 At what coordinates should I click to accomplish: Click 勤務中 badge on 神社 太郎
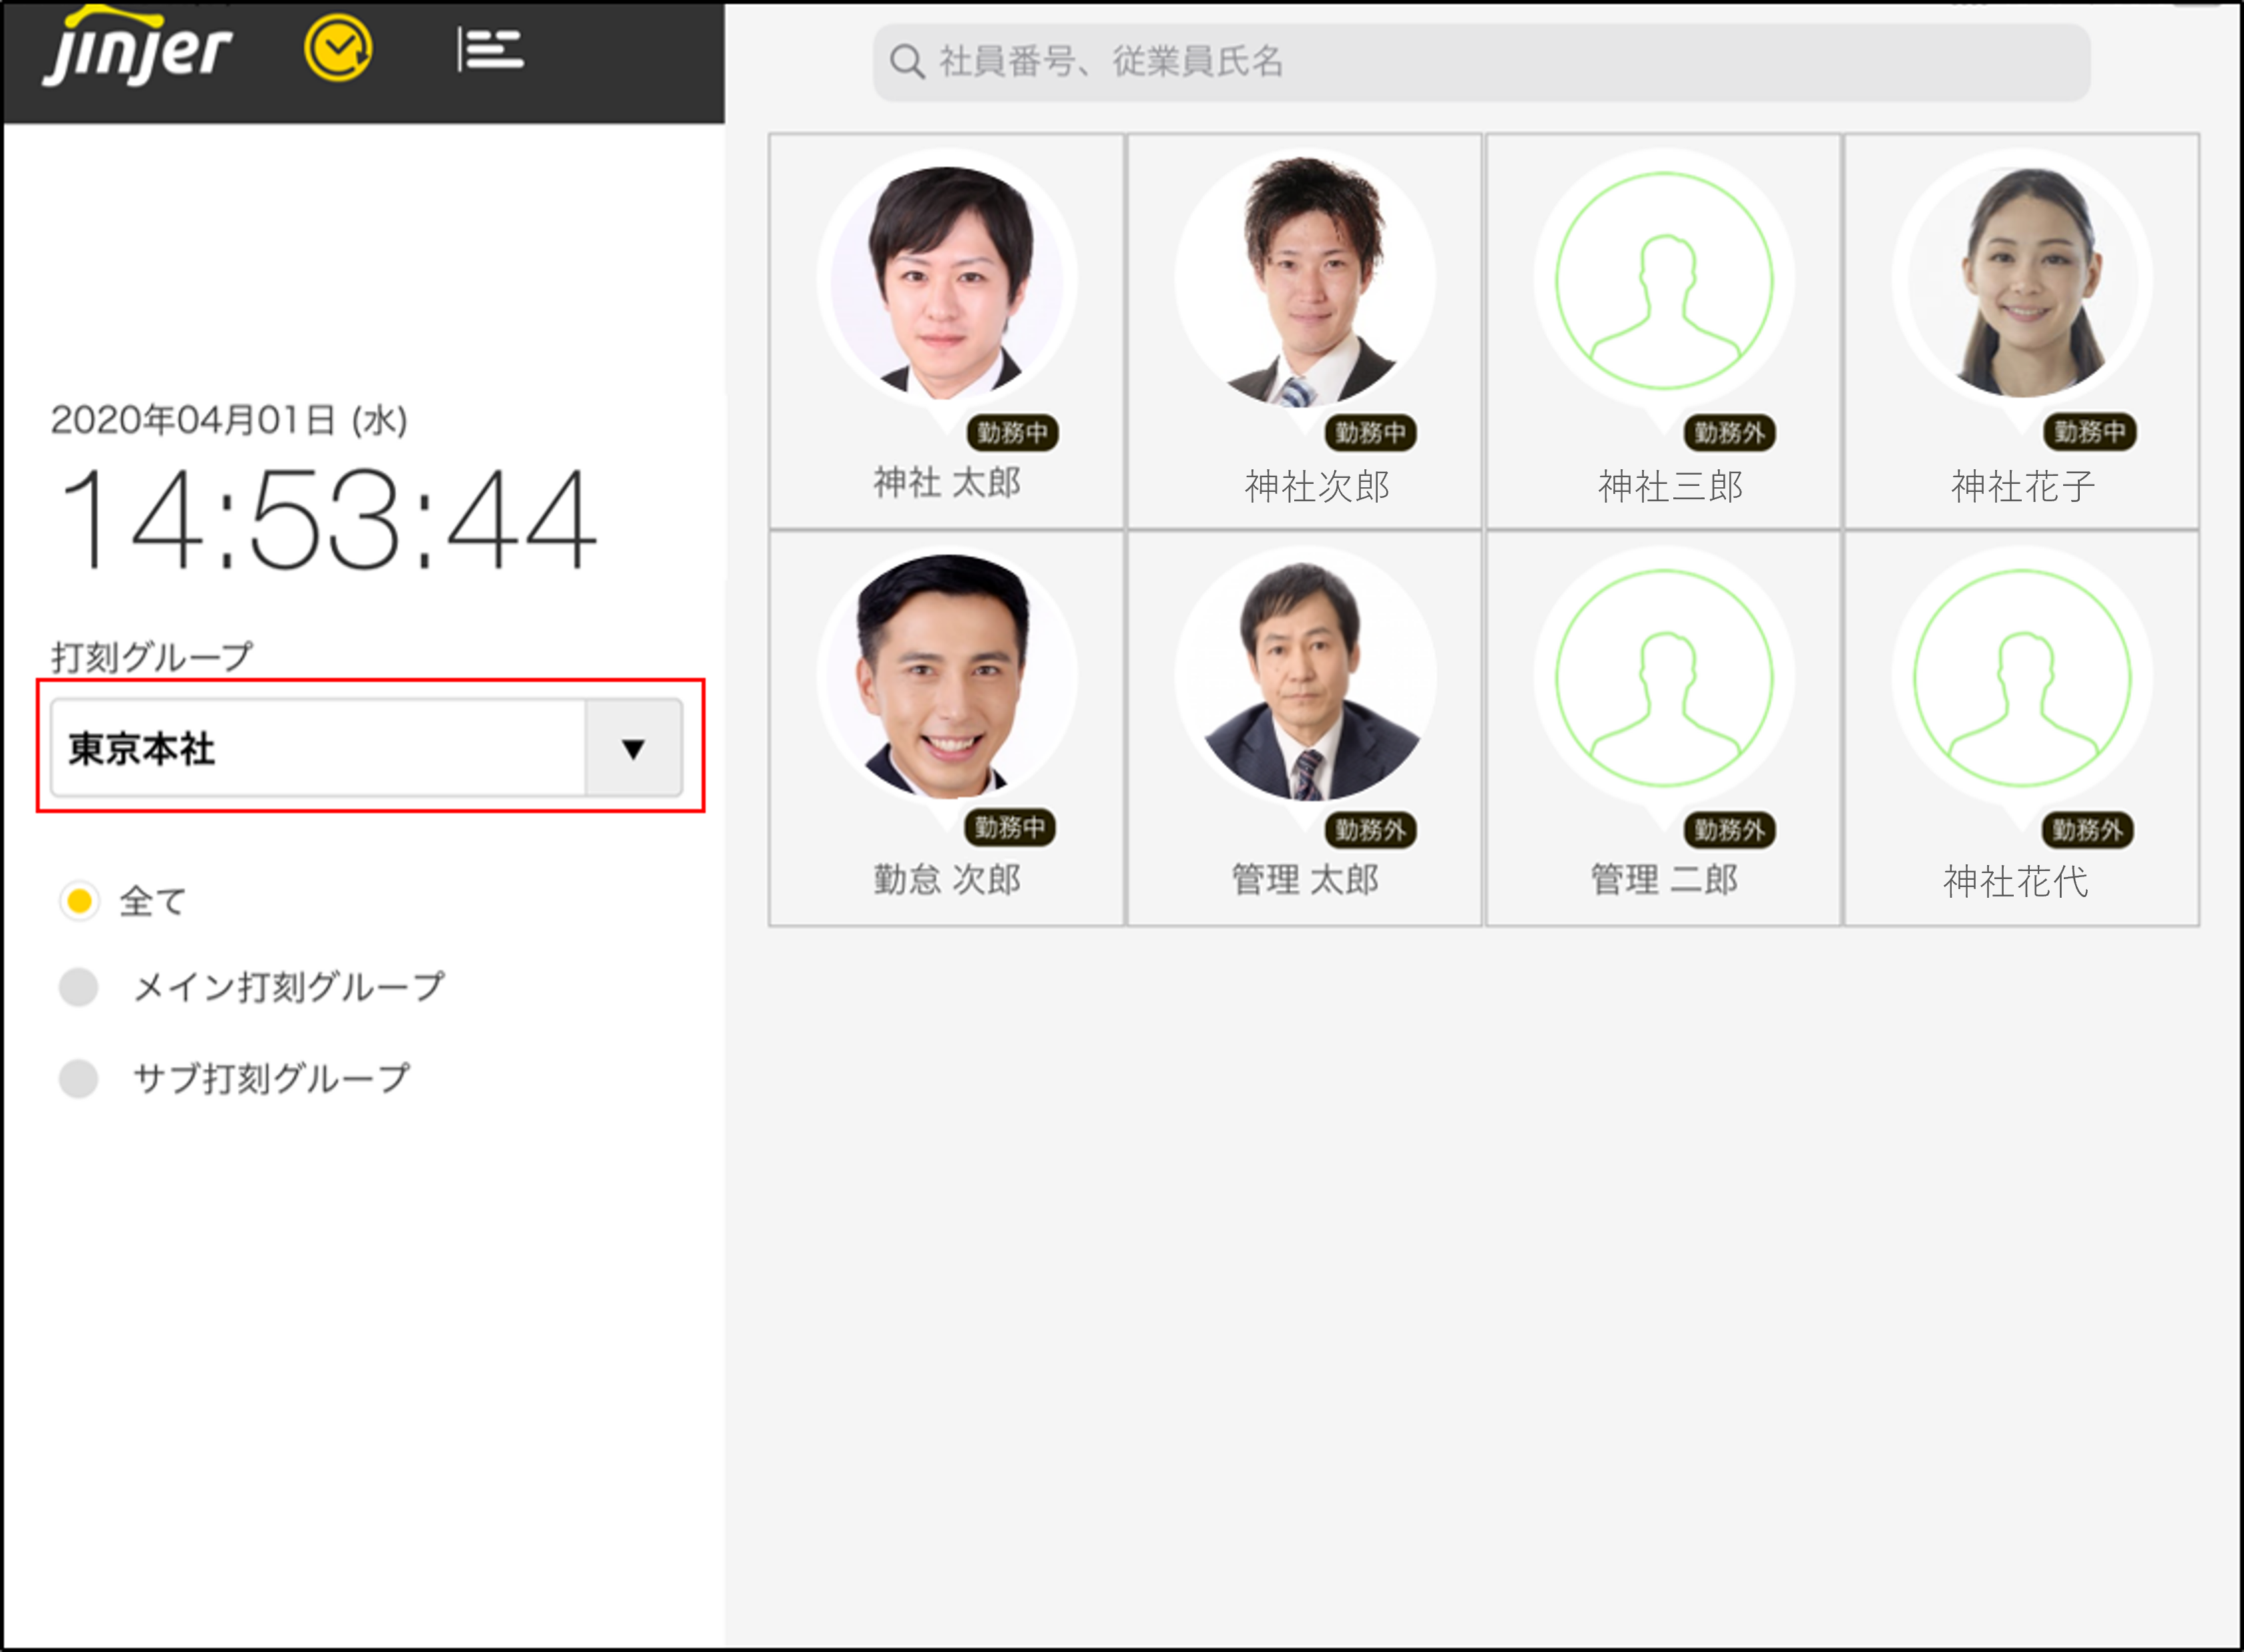(x=1012, y=433)
